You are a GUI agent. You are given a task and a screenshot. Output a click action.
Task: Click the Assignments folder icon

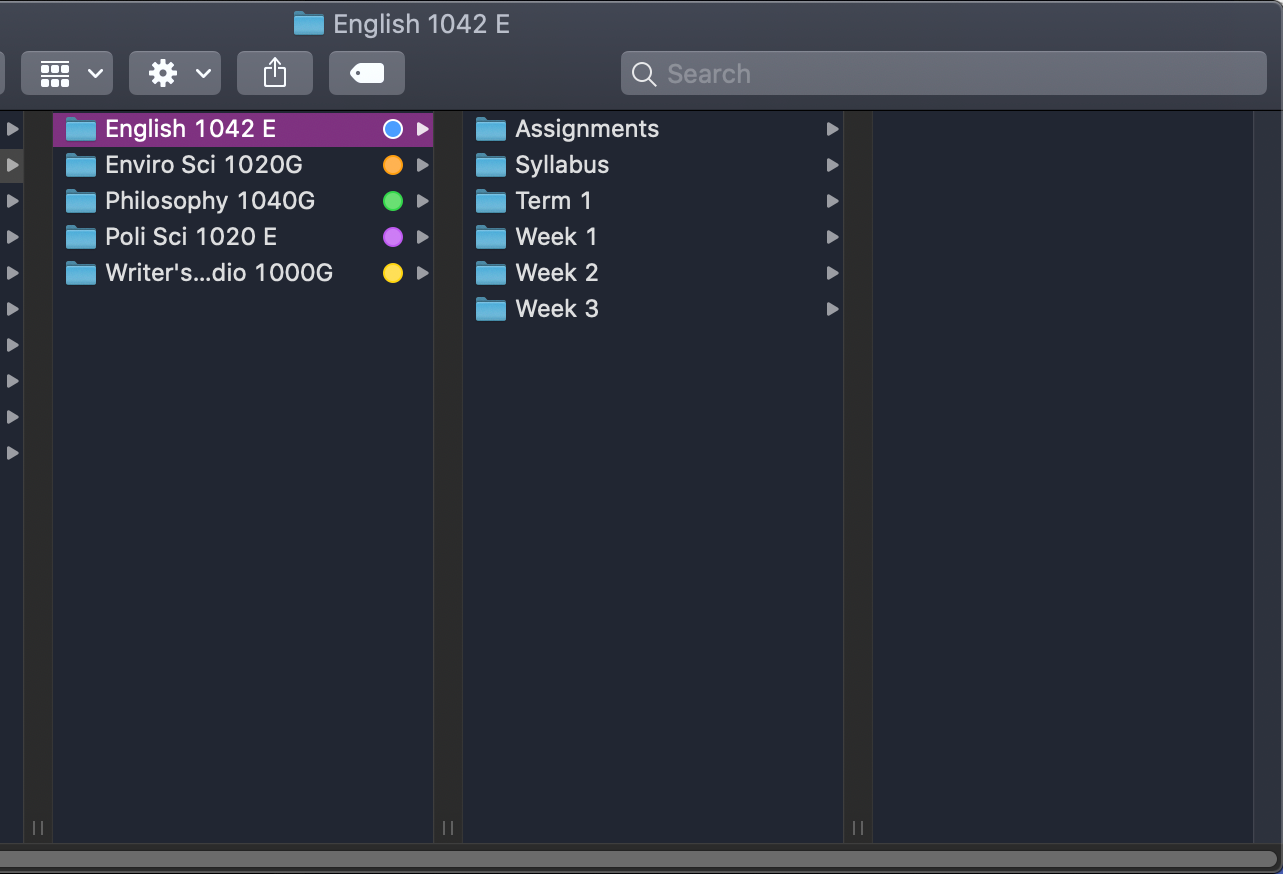pyautogui.click(x=491, y=129)
